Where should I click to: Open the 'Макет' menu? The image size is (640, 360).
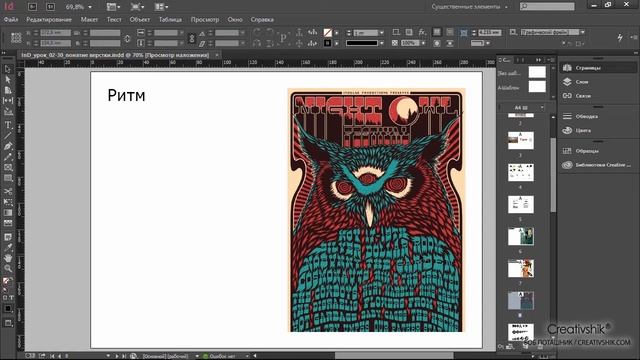click(x=89, y=20)
